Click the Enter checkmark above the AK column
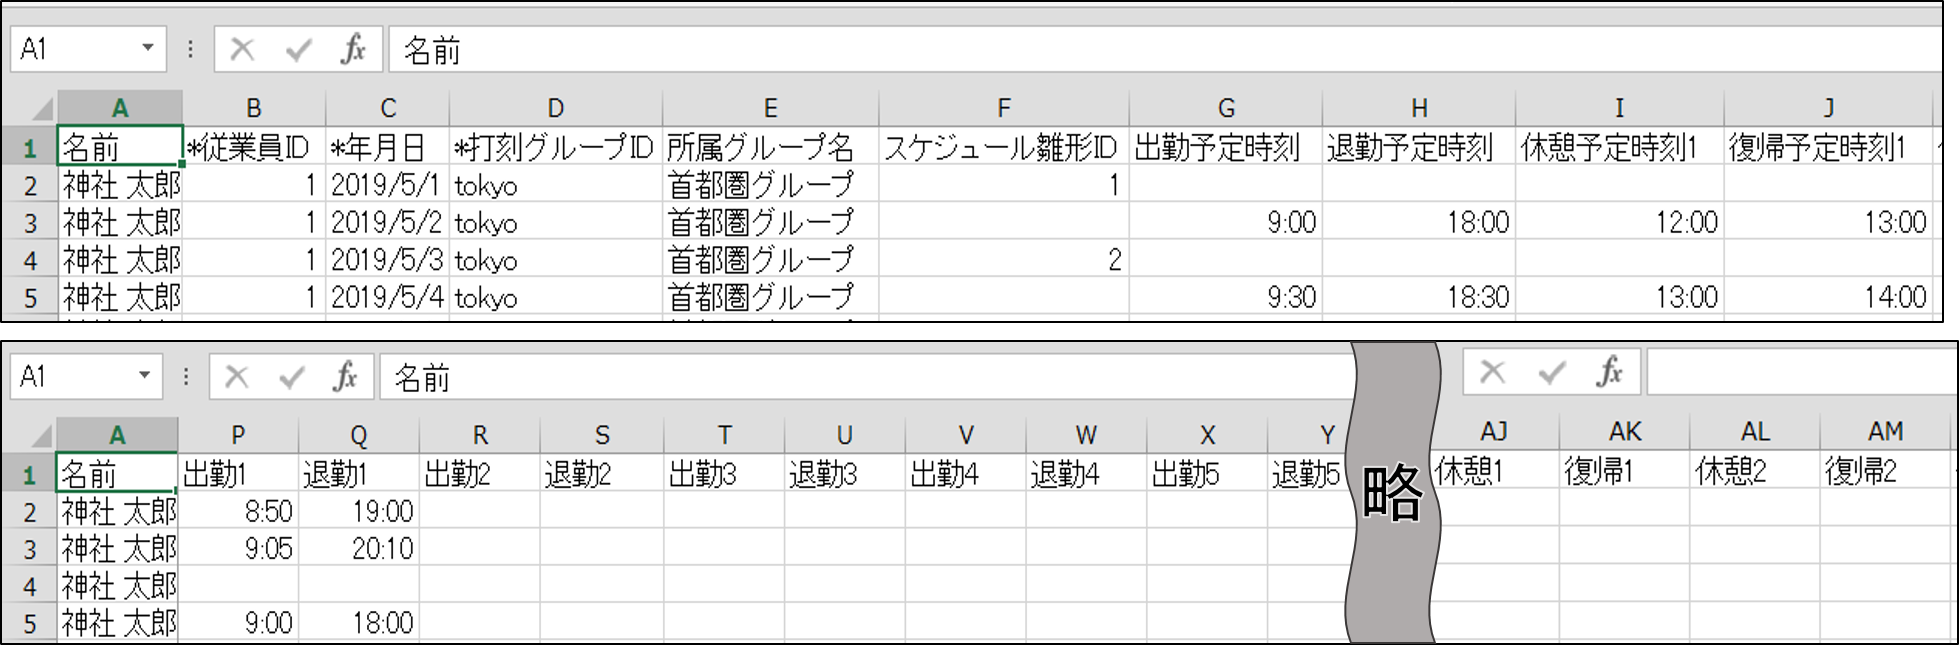 (x=1552, y=372)
